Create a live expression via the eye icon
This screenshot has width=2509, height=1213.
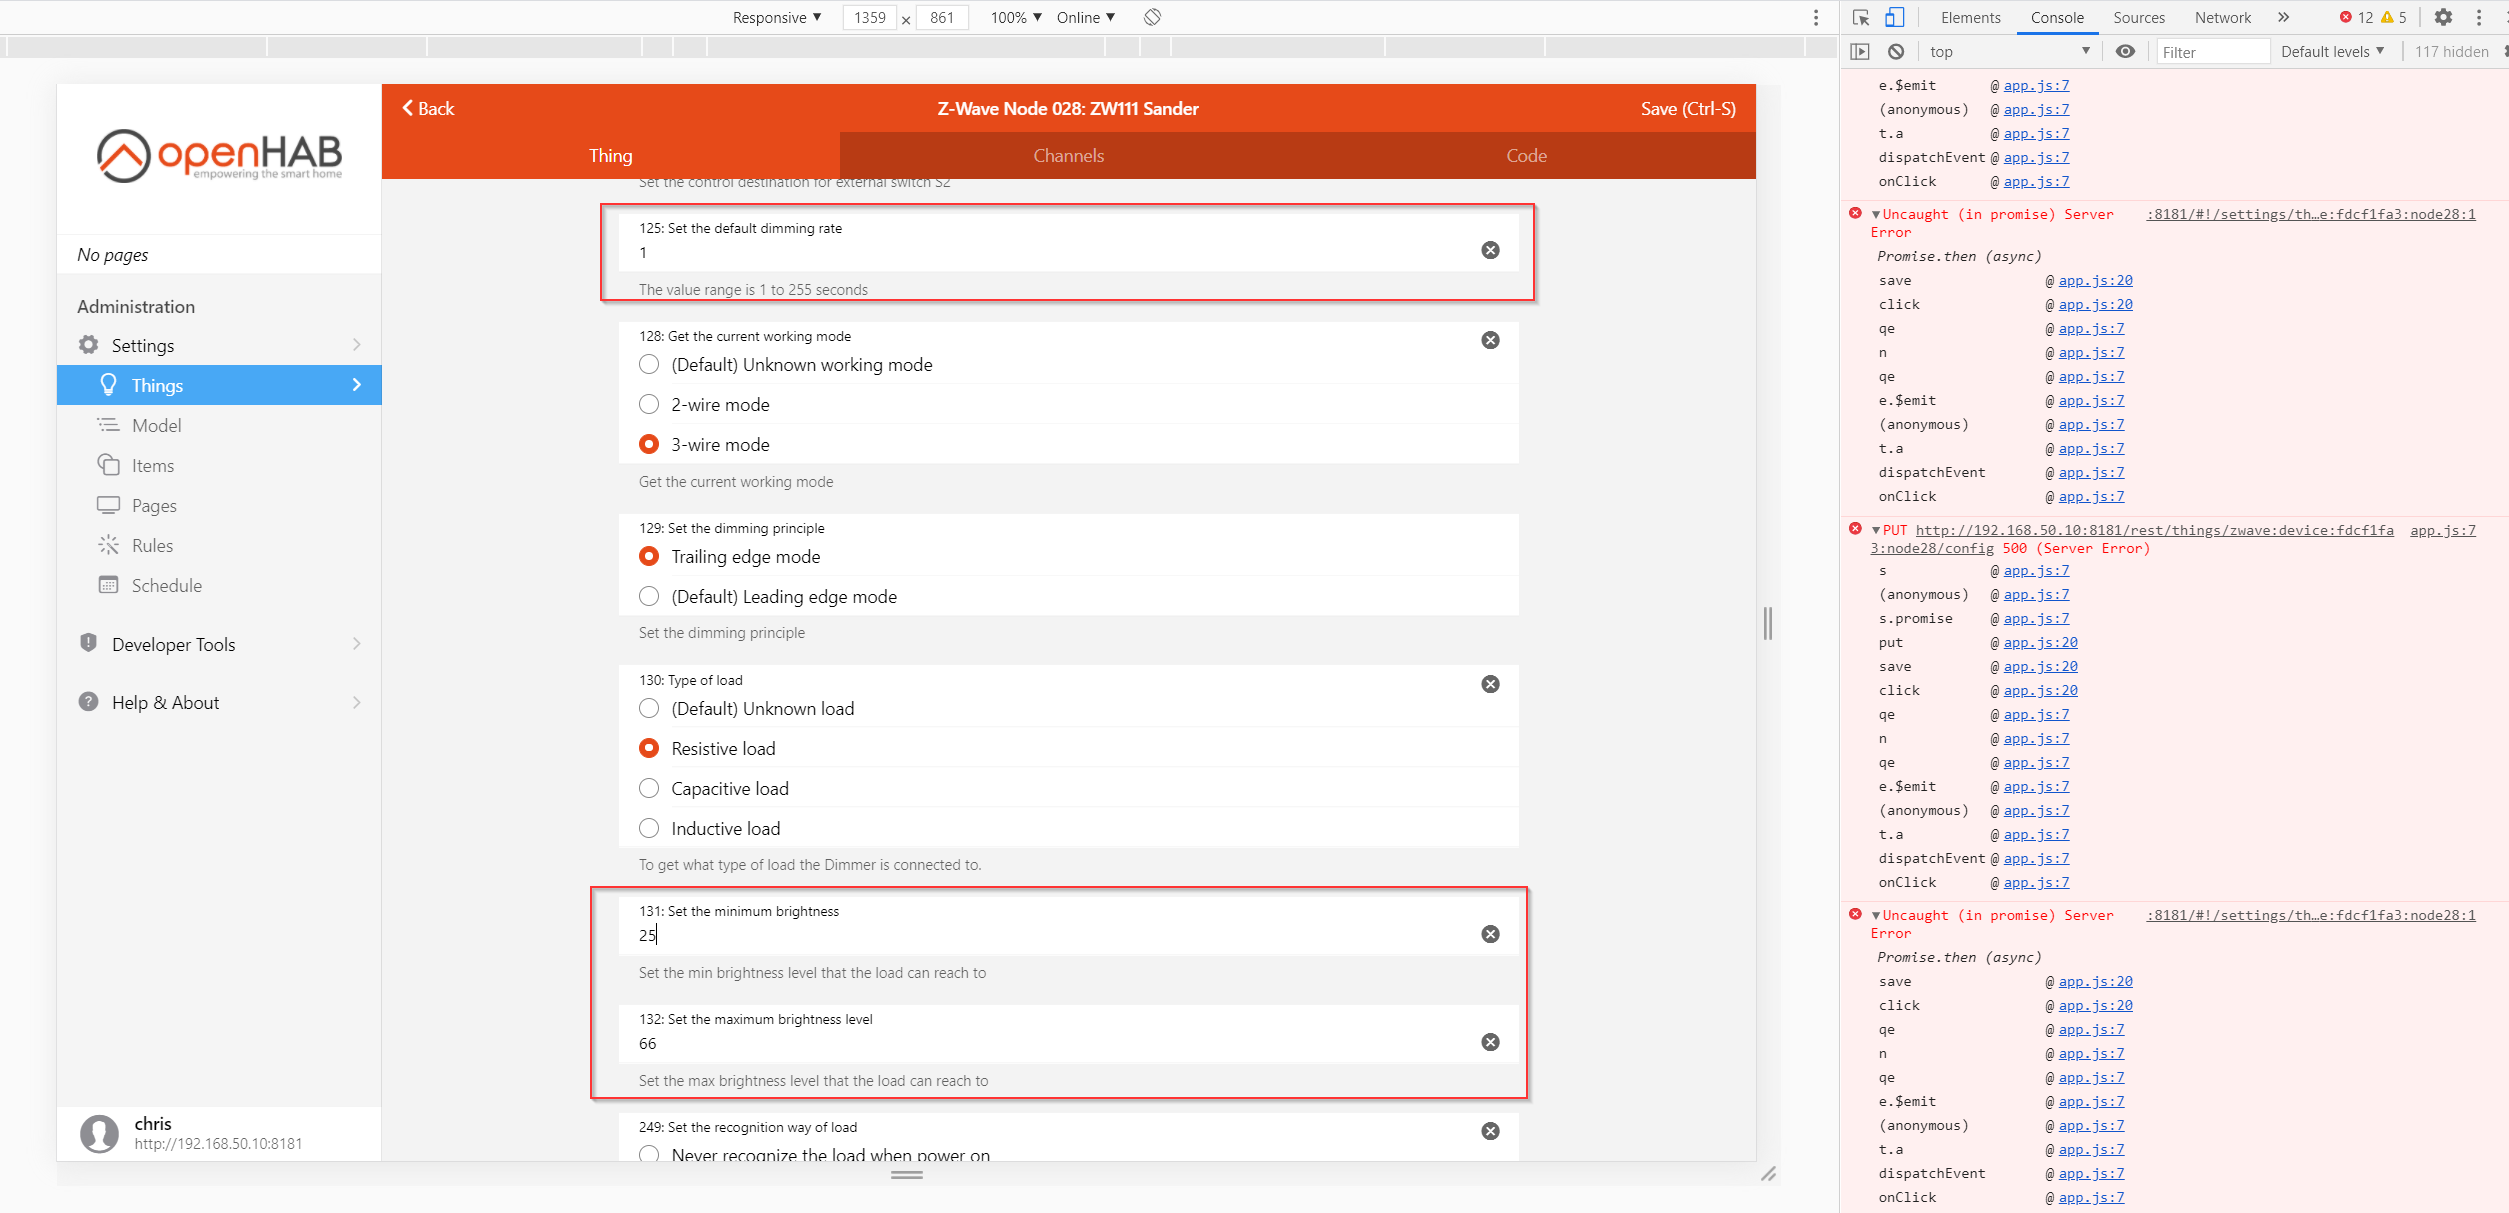tap(2126, 51)
